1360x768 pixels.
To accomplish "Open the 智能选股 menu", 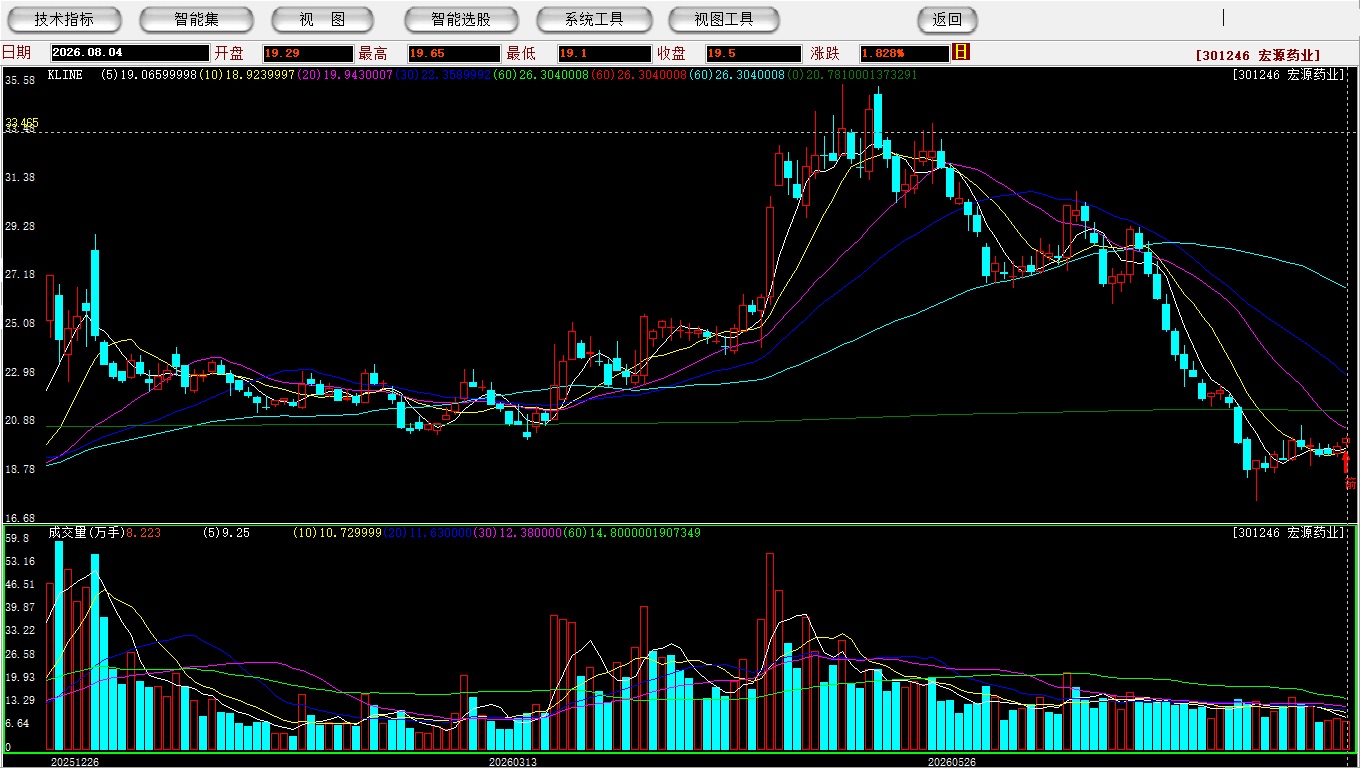I will 461,19.
